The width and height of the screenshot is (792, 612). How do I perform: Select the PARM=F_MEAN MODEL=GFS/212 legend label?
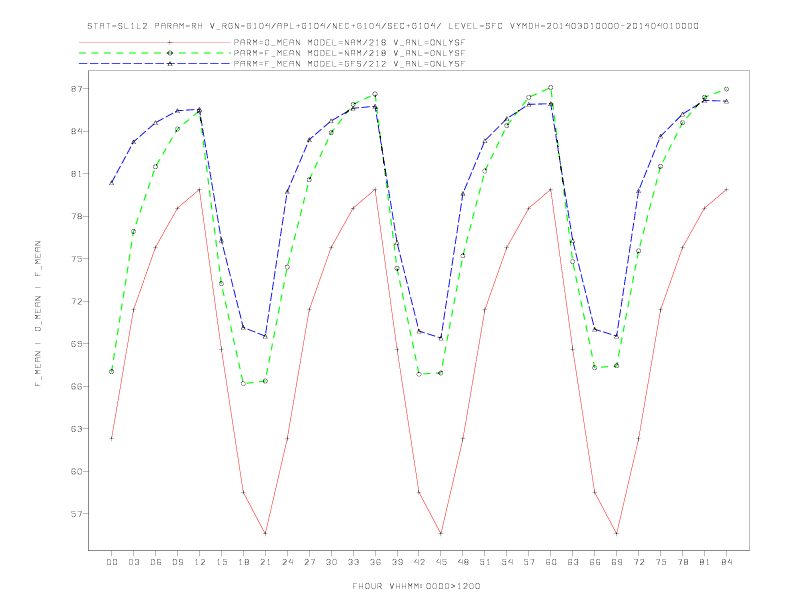click(349, 64)
